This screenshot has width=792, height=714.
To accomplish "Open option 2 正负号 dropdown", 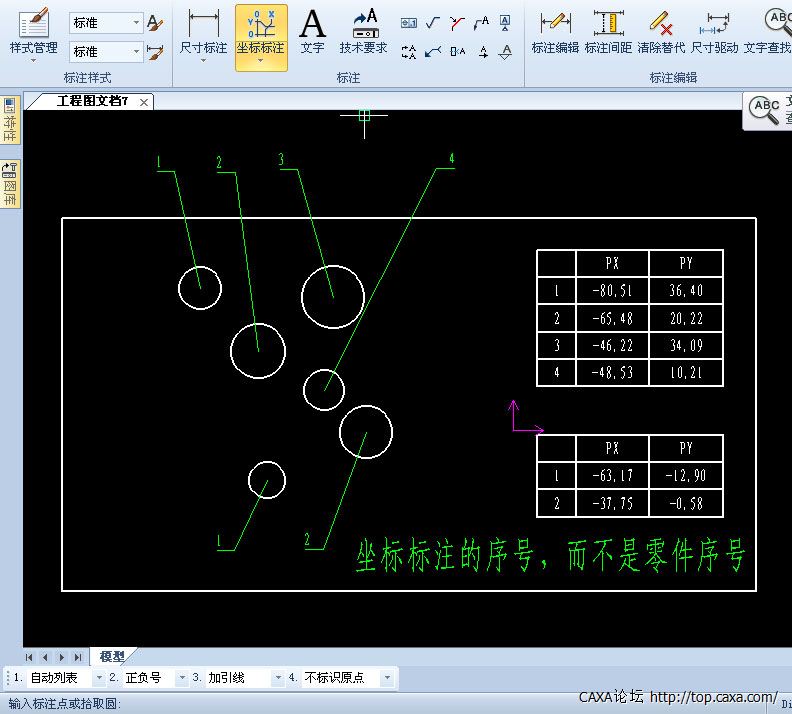I will click(182, 678).
